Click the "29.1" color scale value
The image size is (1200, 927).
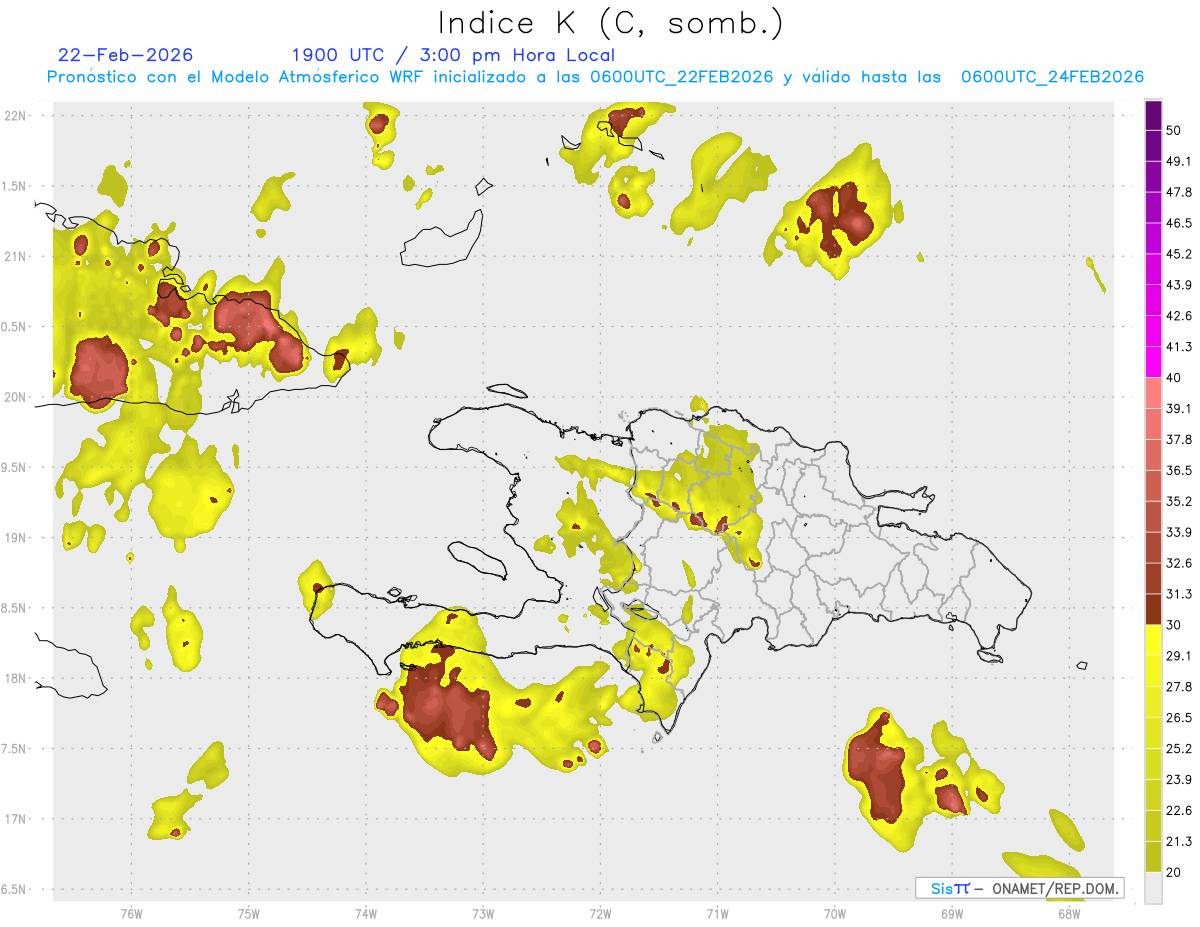pyautogui.click(x=1179, y=656)
